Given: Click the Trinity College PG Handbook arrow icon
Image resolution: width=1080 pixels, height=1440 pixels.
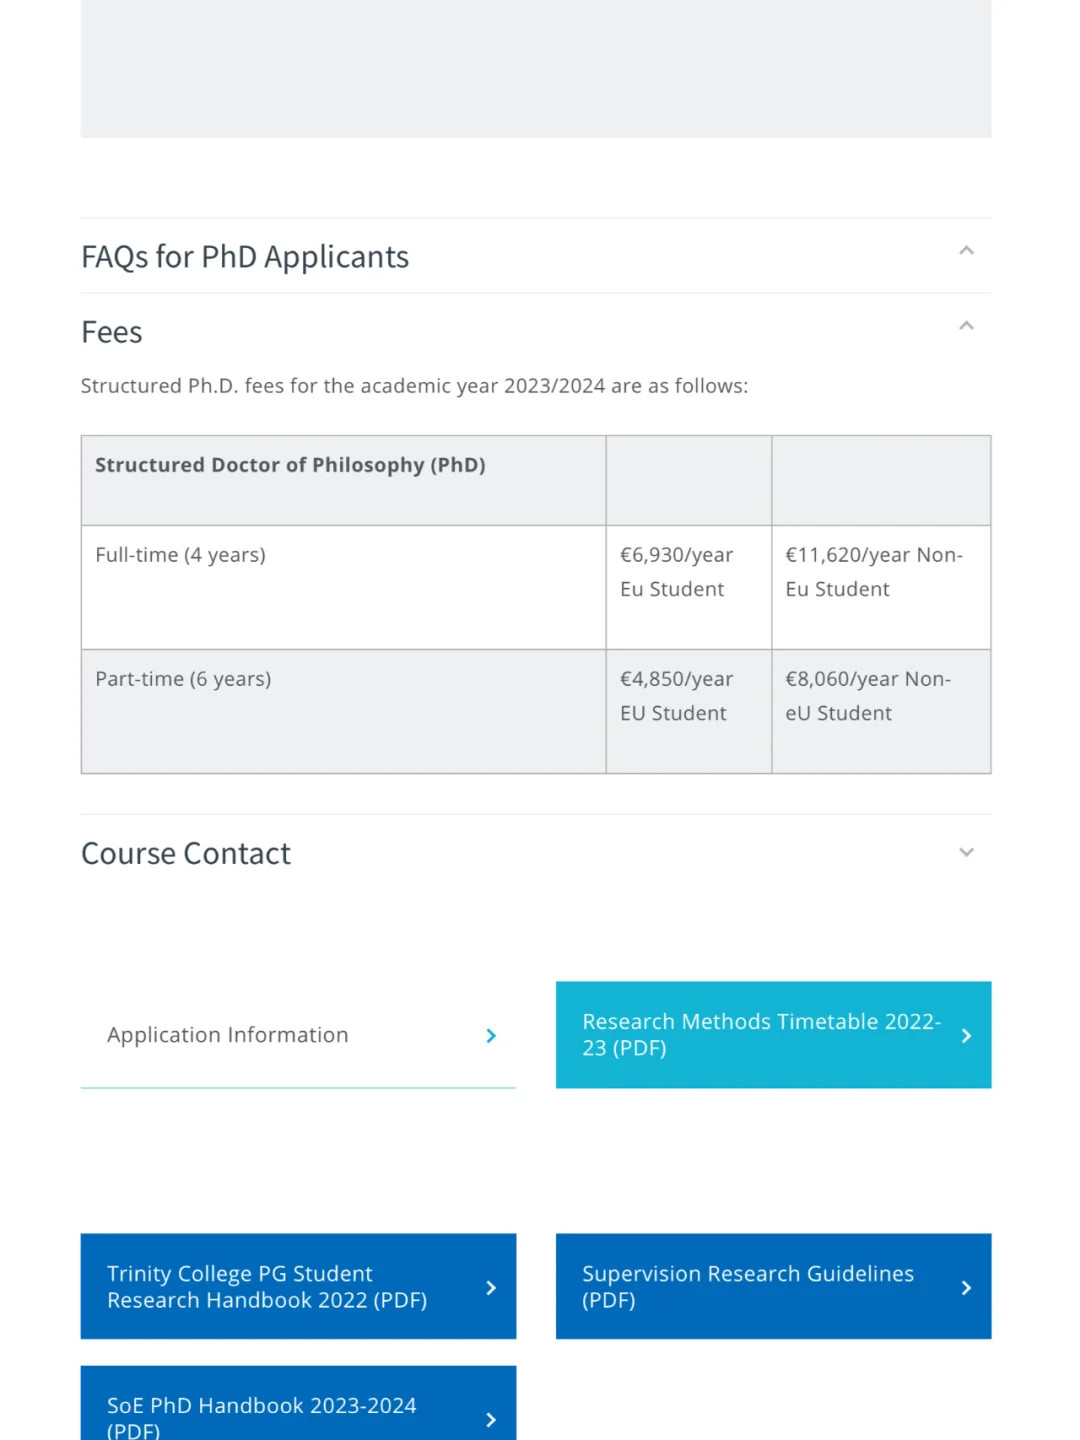Looking at the screenshot, I should pos(491,1288).
